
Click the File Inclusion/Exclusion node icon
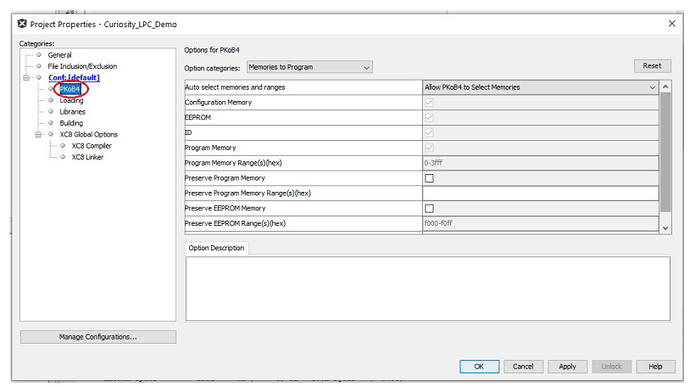(39, 66)
